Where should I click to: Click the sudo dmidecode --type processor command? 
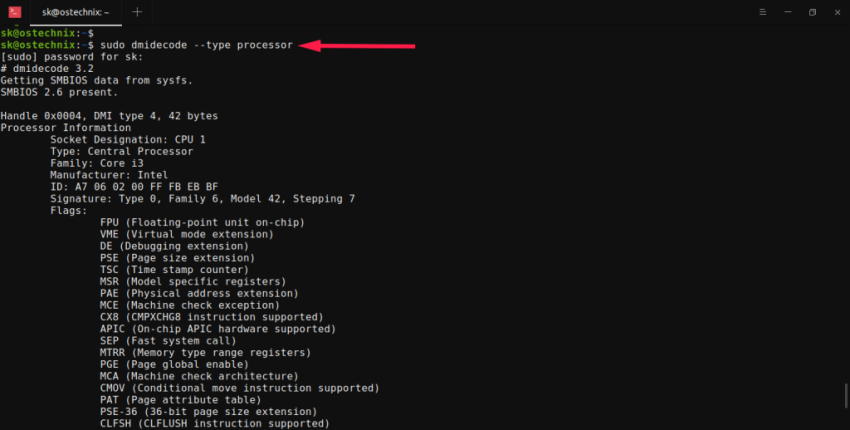(x=196, y=45)
